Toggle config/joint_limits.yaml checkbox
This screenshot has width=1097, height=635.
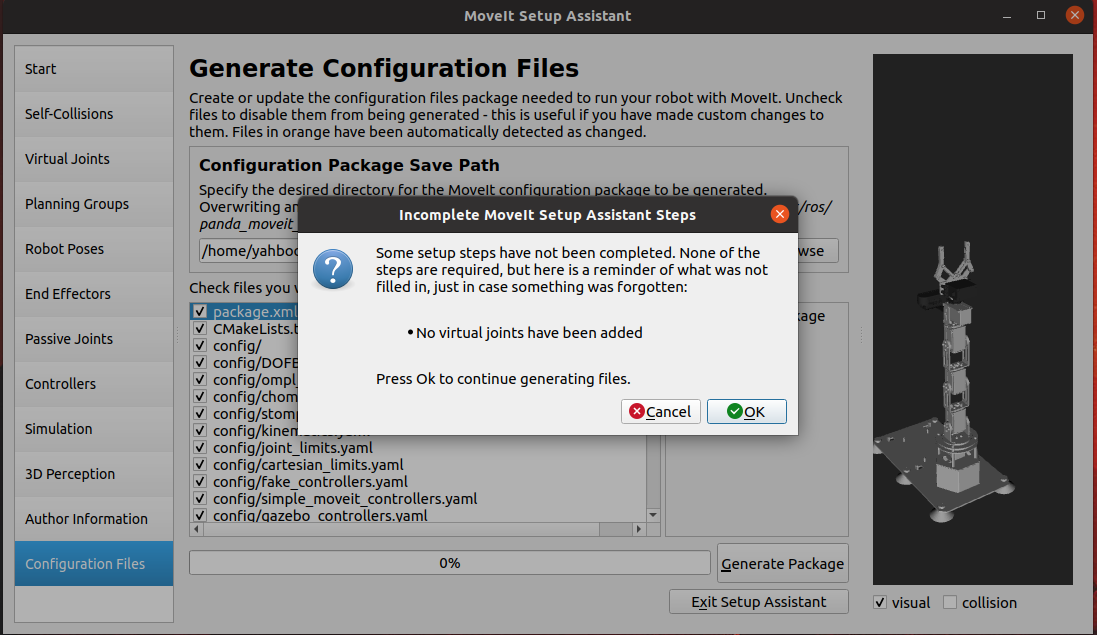coord(200,448)
